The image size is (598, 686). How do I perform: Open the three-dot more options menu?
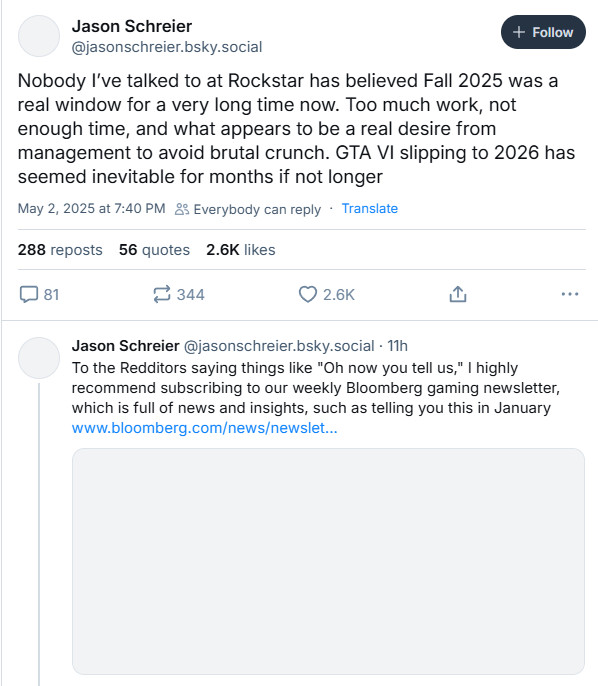click(570, 294)
